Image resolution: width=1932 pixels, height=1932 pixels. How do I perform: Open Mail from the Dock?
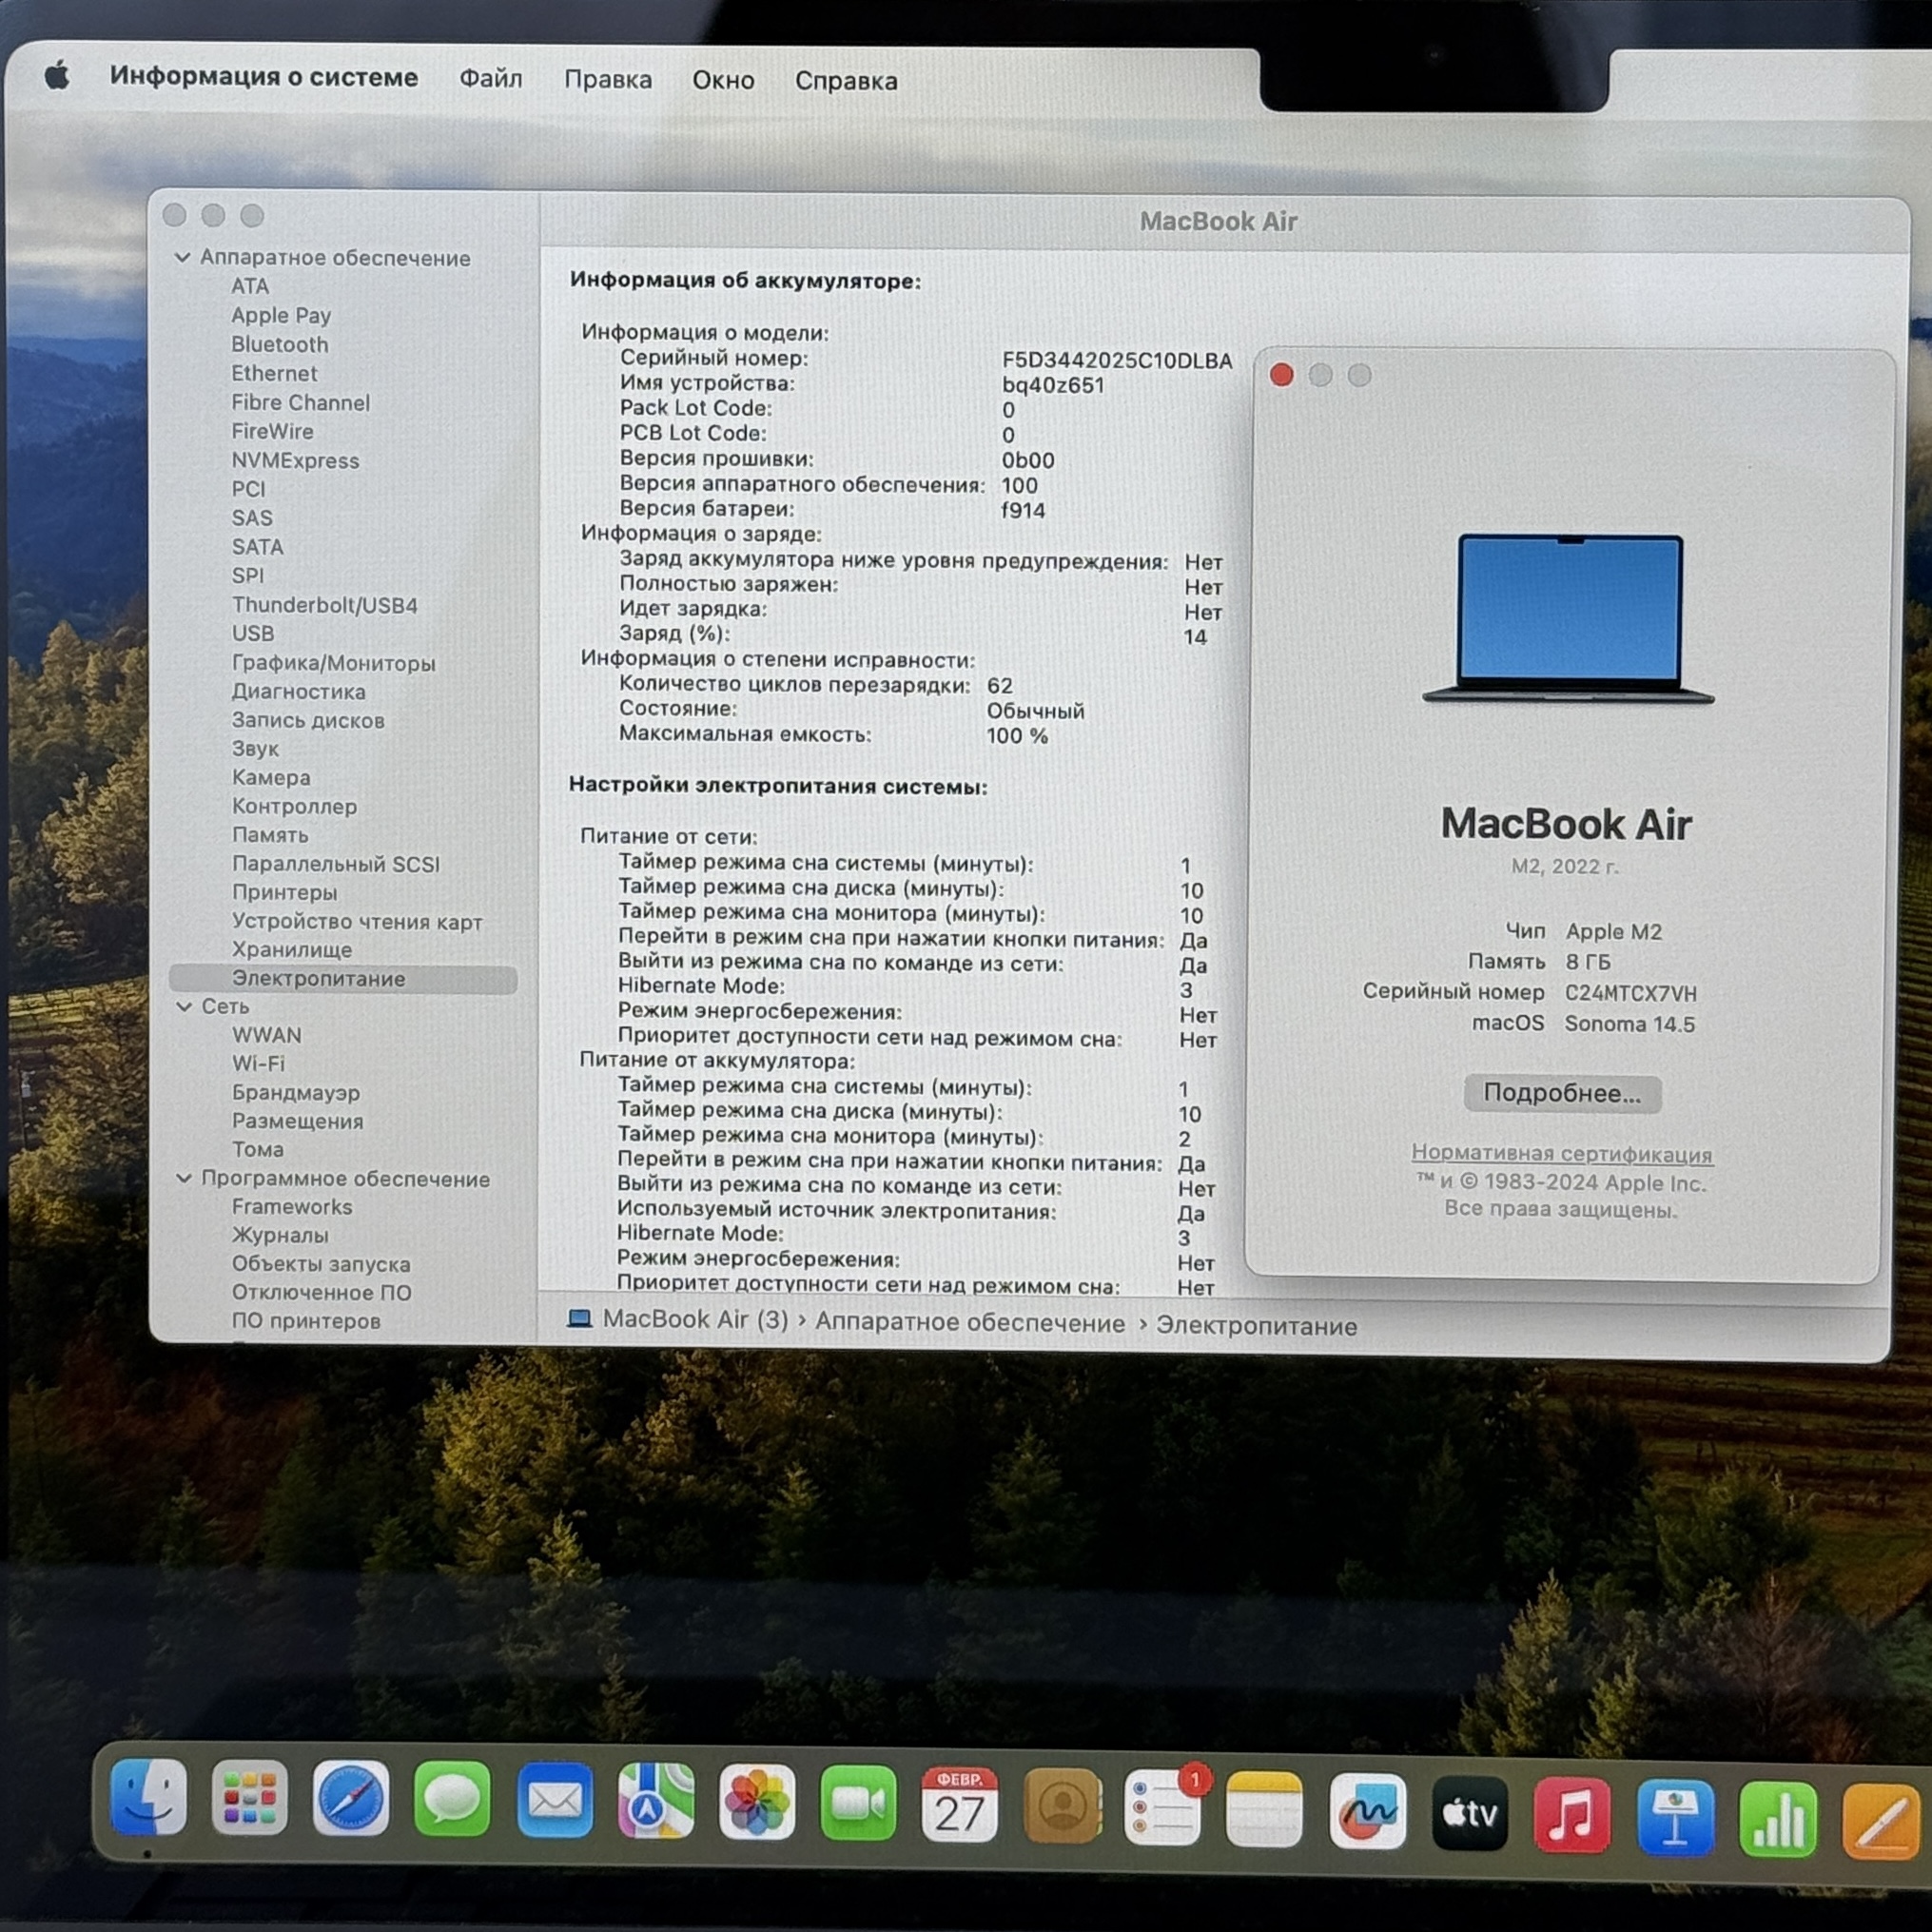555,1801
